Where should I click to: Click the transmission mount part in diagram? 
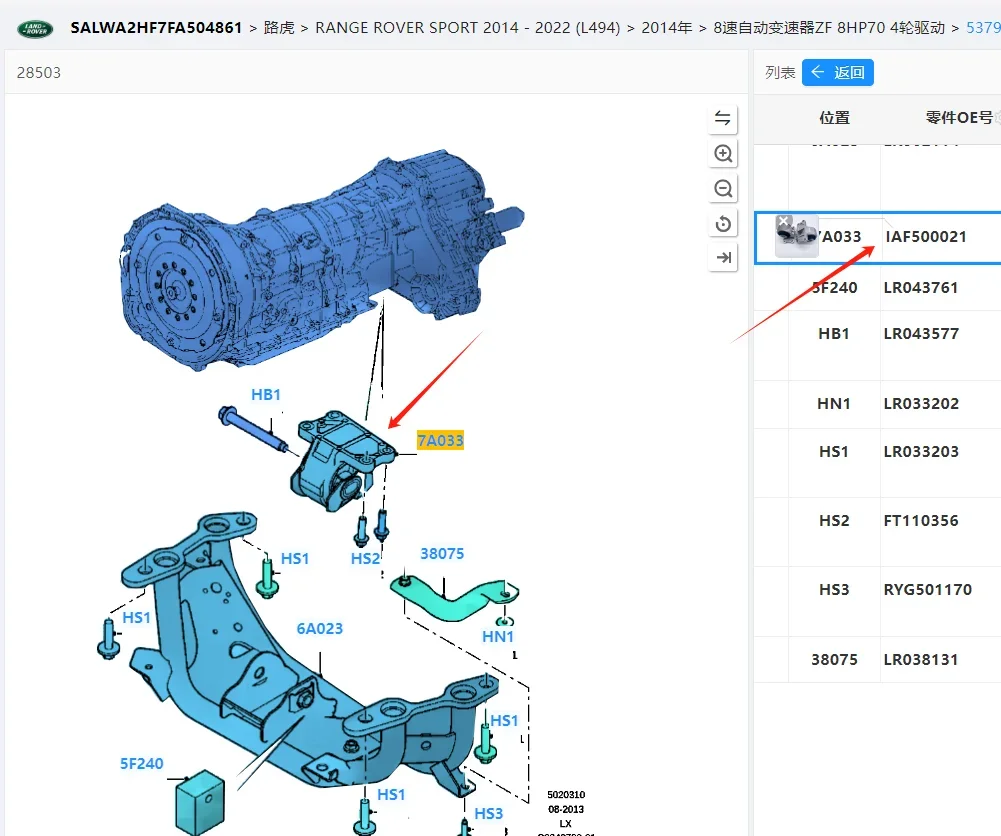click(342, 461)
